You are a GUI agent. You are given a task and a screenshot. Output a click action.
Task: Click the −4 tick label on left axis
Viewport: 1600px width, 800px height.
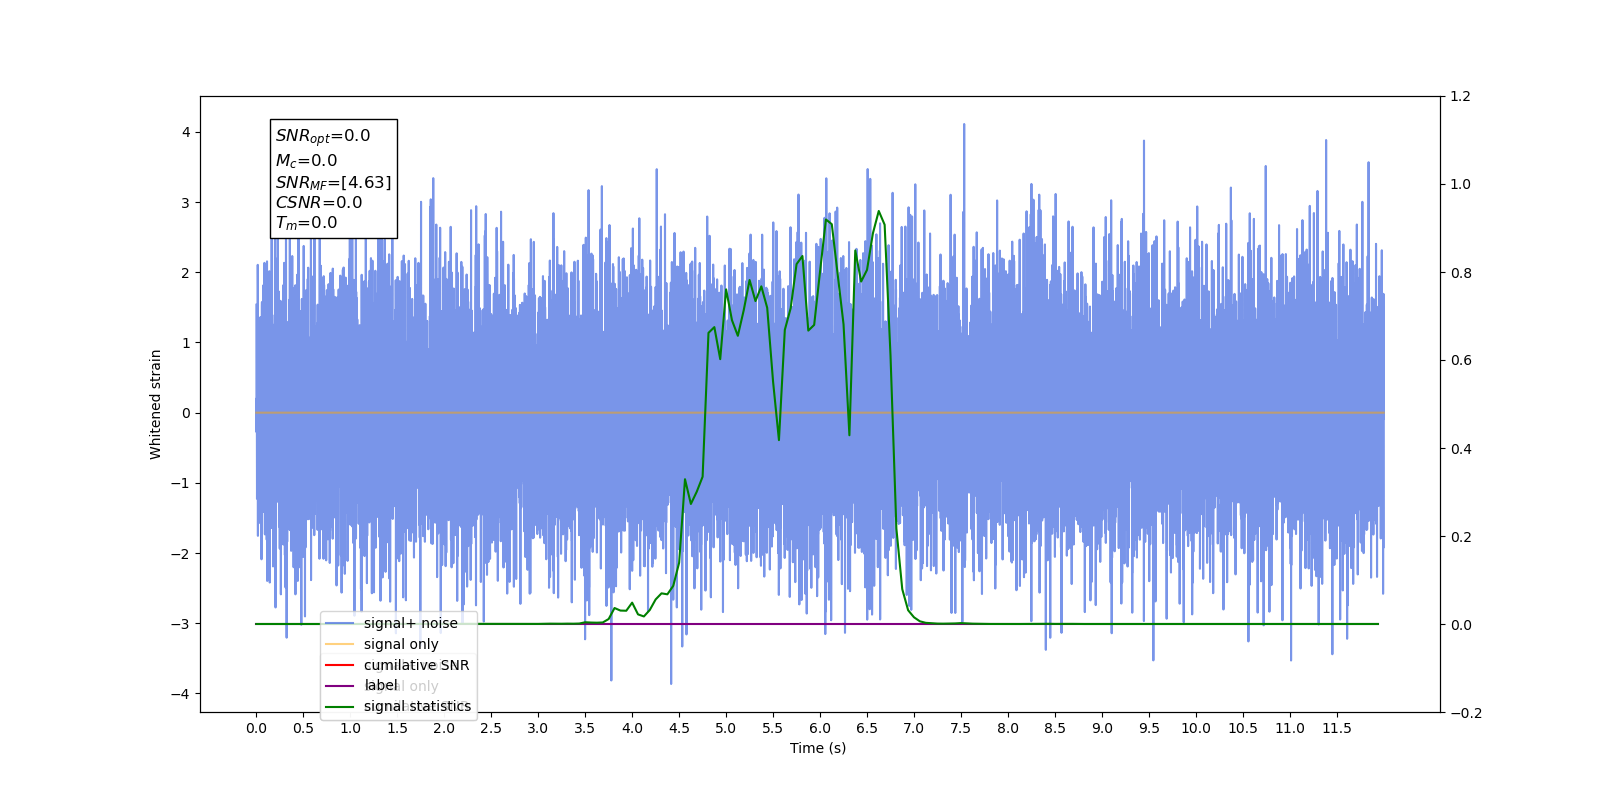(x=180, y=694)
